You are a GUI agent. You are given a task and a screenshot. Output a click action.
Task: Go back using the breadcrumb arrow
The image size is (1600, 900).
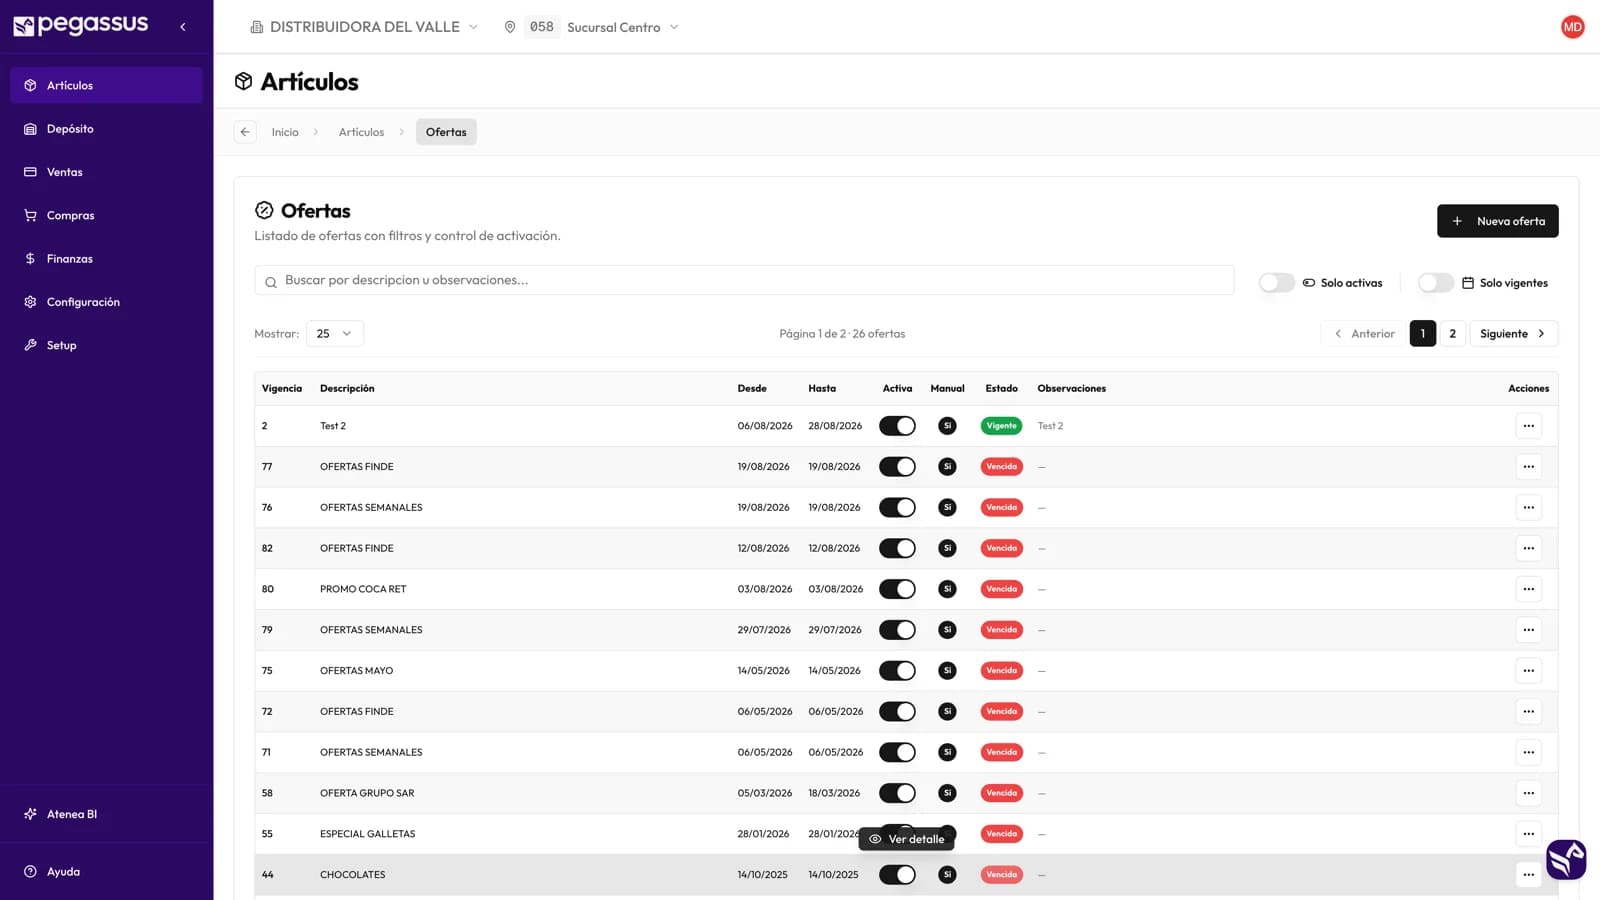tap(245, 132)
